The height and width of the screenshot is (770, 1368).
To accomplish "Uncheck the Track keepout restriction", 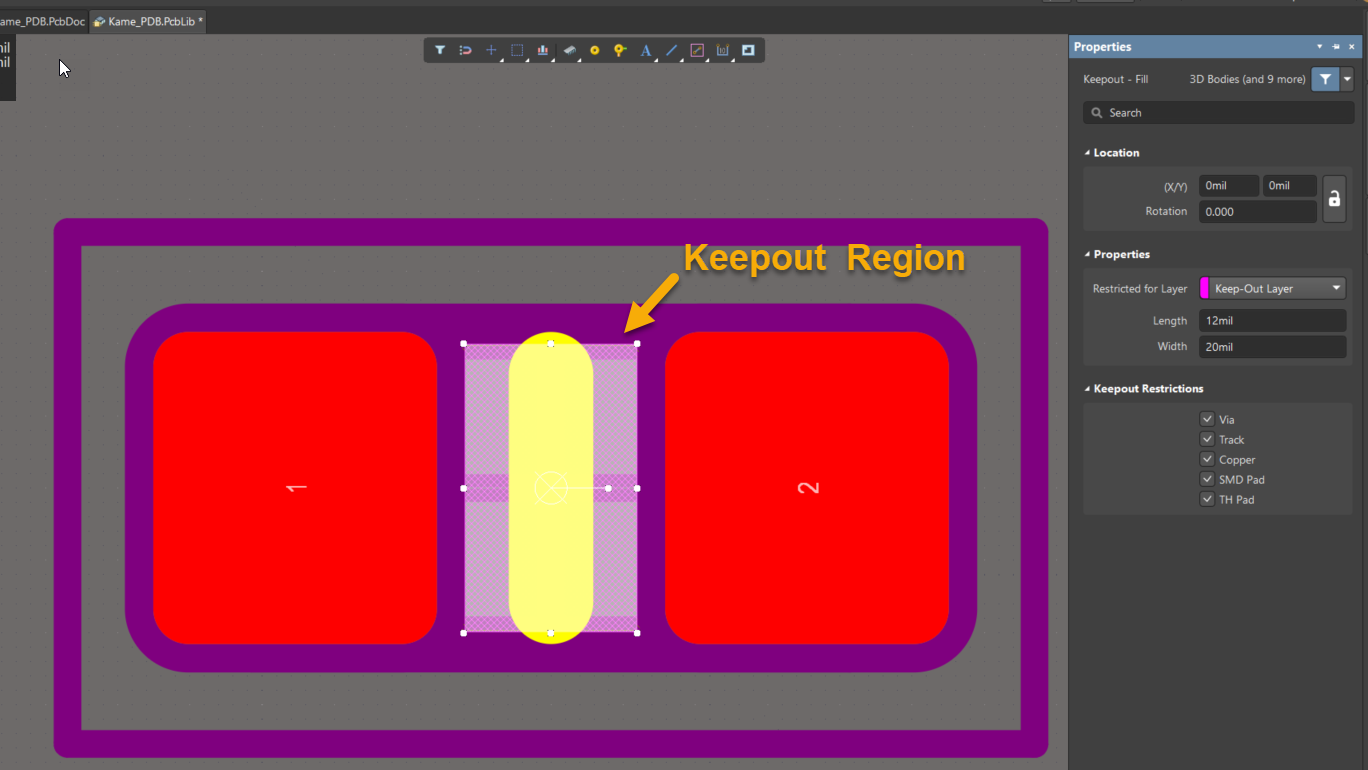I will click(x=1207, y=439).
